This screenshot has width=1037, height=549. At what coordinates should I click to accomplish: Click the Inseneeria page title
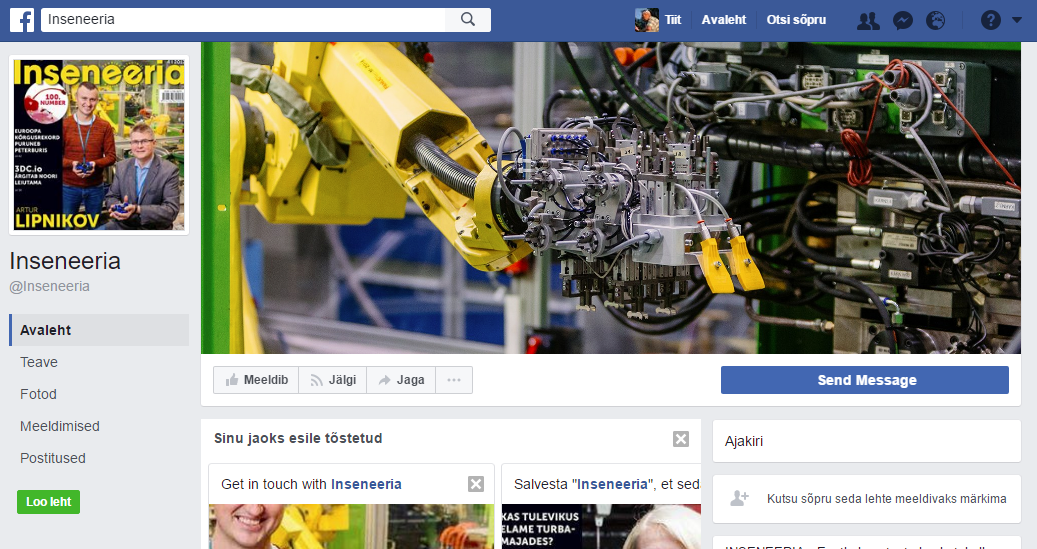point(65,261)
